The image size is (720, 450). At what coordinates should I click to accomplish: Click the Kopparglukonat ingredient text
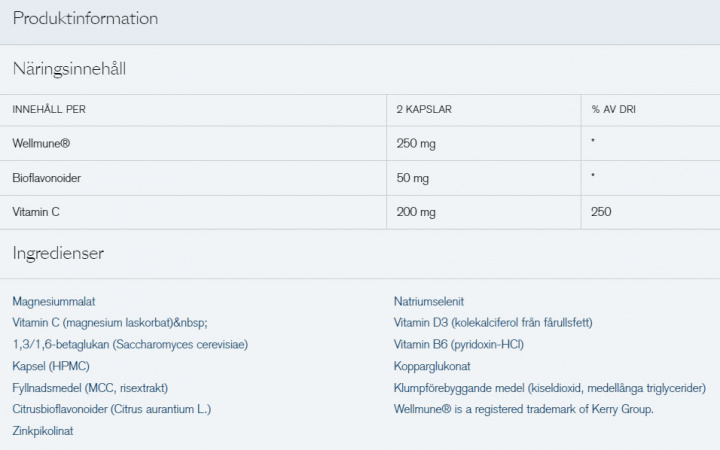(x=433, y=366)
